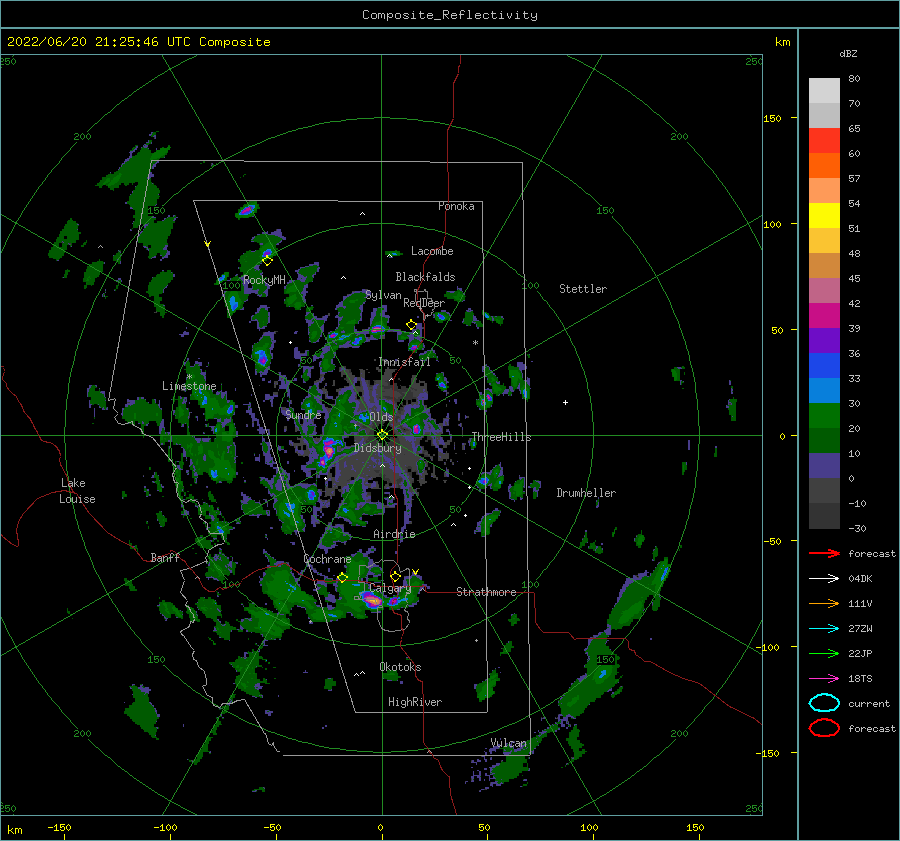Click the intense storm cell over Calgary
The height and width of the screenshot is (841, 900).
(371, 600)
